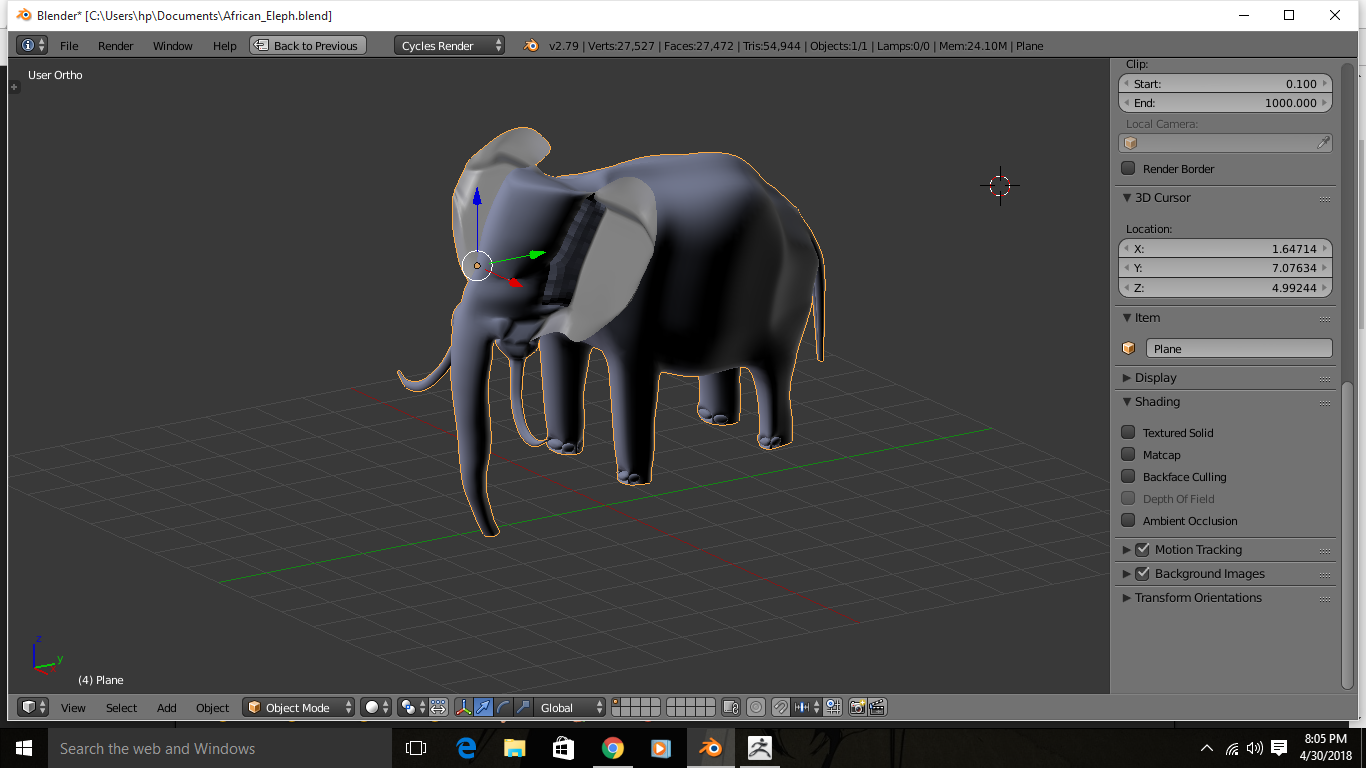Click the green Y axis manipulator arrow

pos(537,254)
